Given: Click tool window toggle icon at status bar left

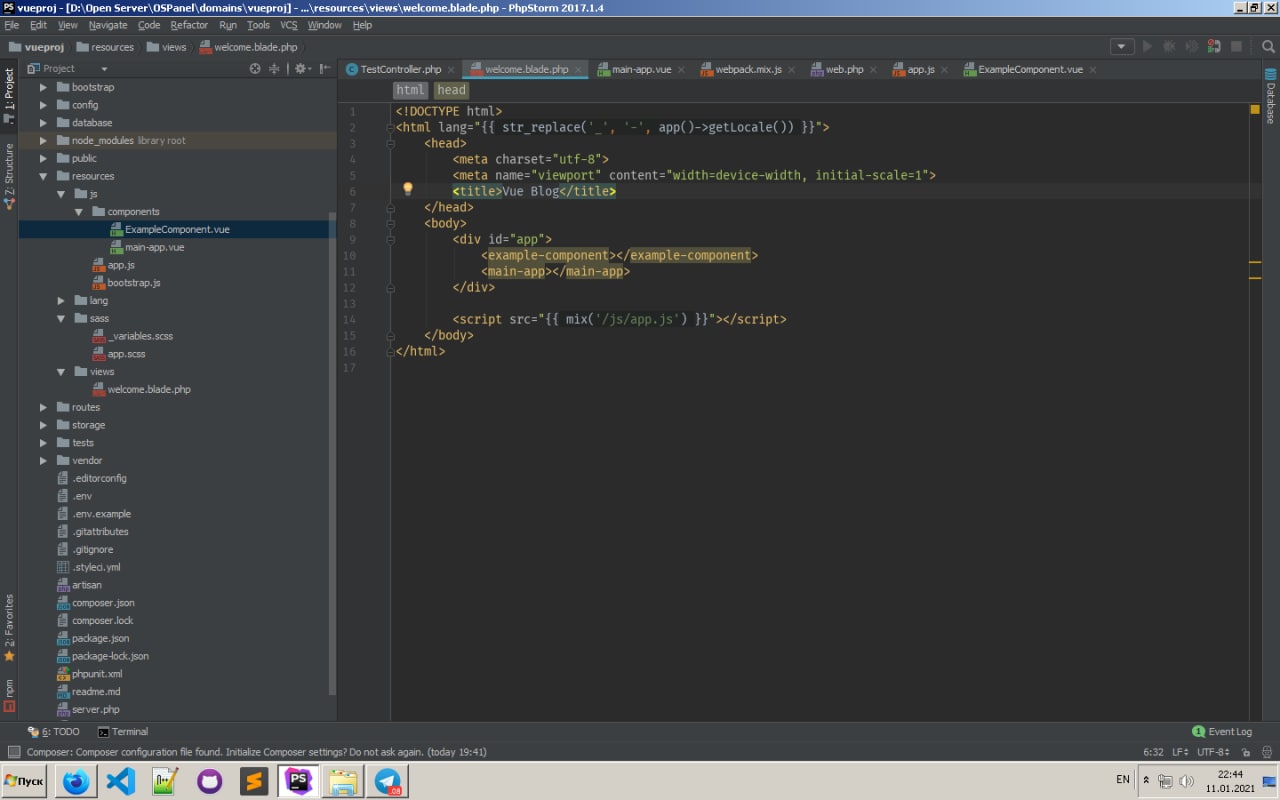Looking at the screenshot, I should (13, 751).
